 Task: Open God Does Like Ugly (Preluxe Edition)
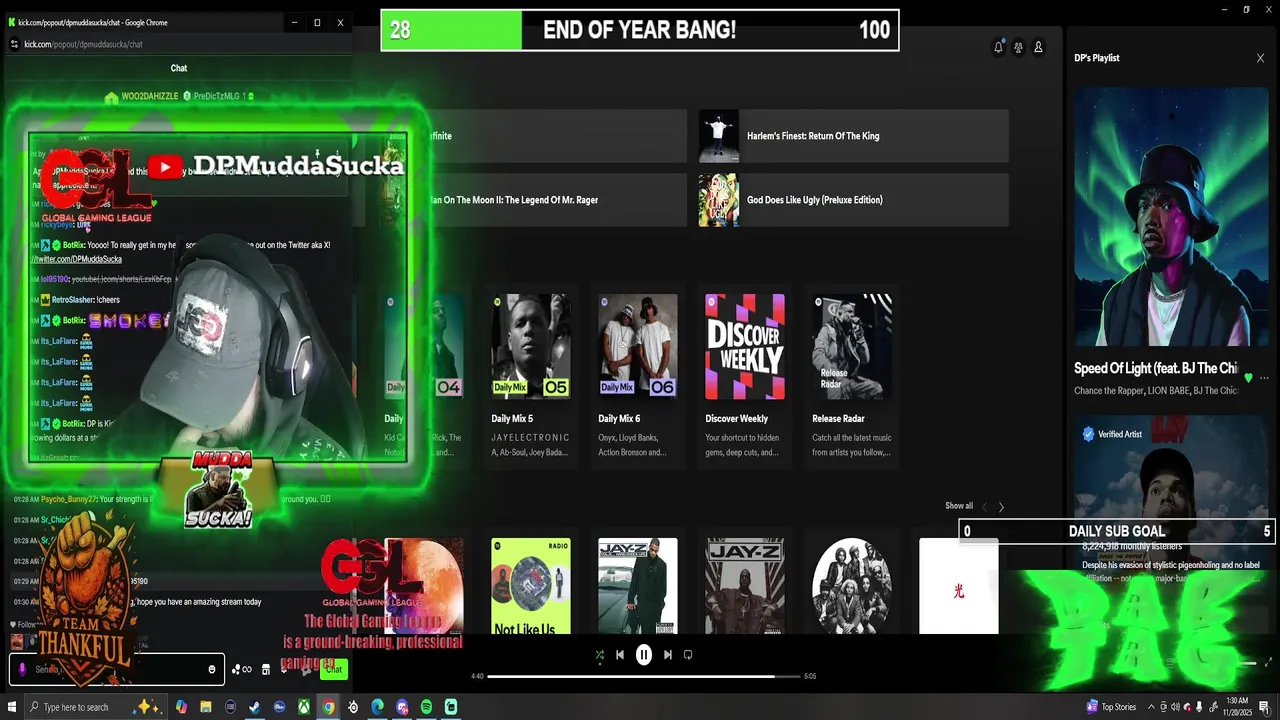tap(853, 200)
